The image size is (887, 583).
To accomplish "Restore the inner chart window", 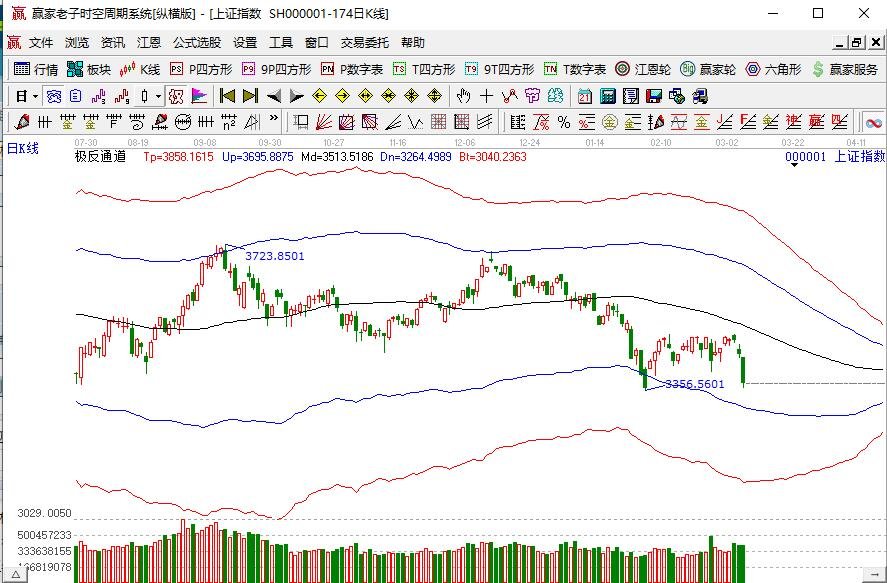I will pyautogui.click(x=857, y=42).
